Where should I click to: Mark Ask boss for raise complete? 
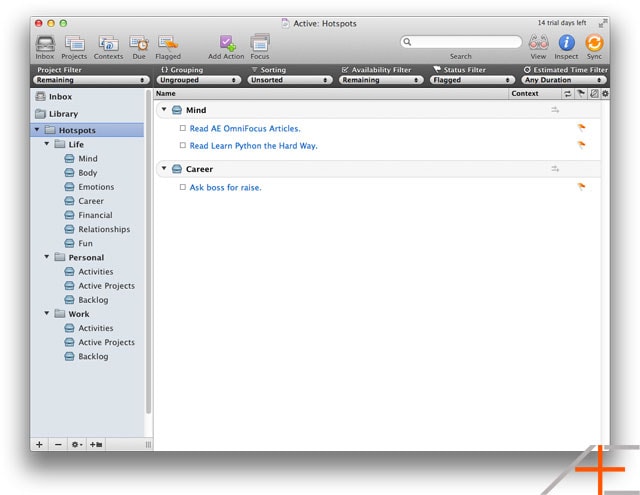[183, 187]
